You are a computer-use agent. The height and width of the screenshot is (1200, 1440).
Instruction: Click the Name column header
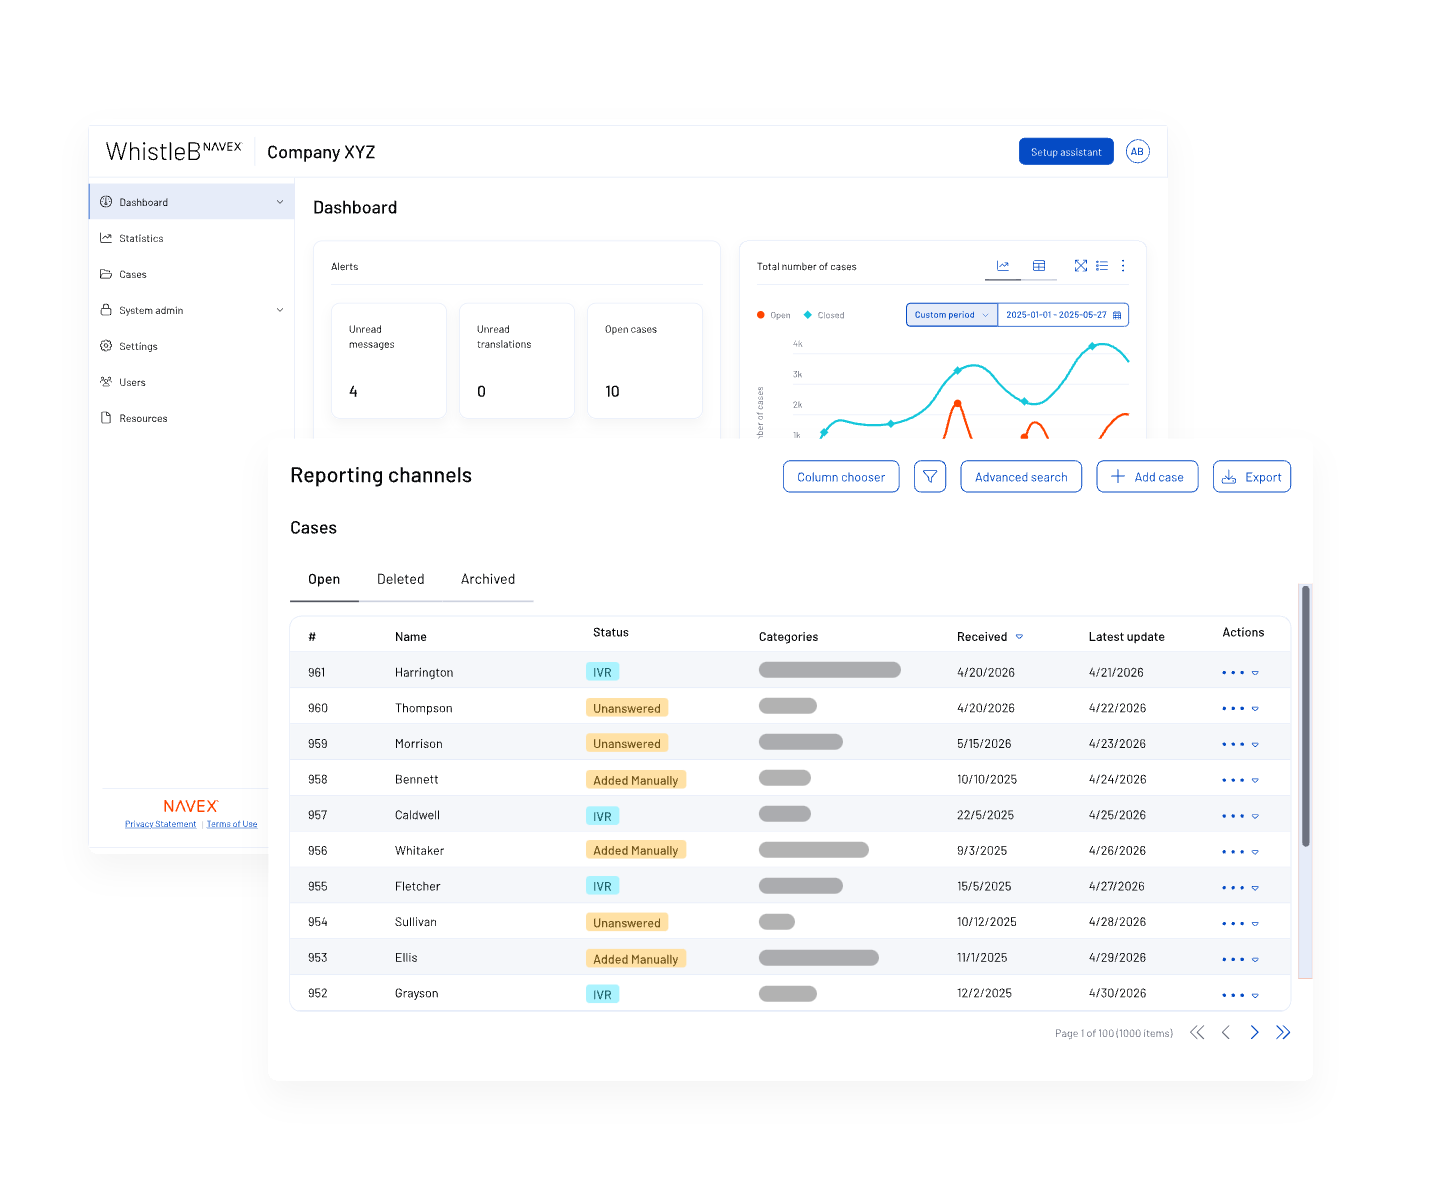(x=411, y=637)
